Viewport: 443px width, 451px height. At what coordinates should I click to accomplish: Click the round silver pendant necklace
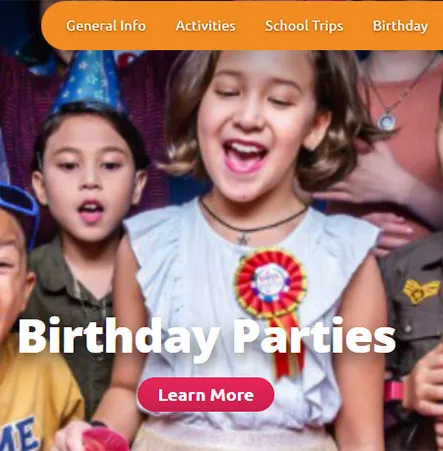click(387, 122)
